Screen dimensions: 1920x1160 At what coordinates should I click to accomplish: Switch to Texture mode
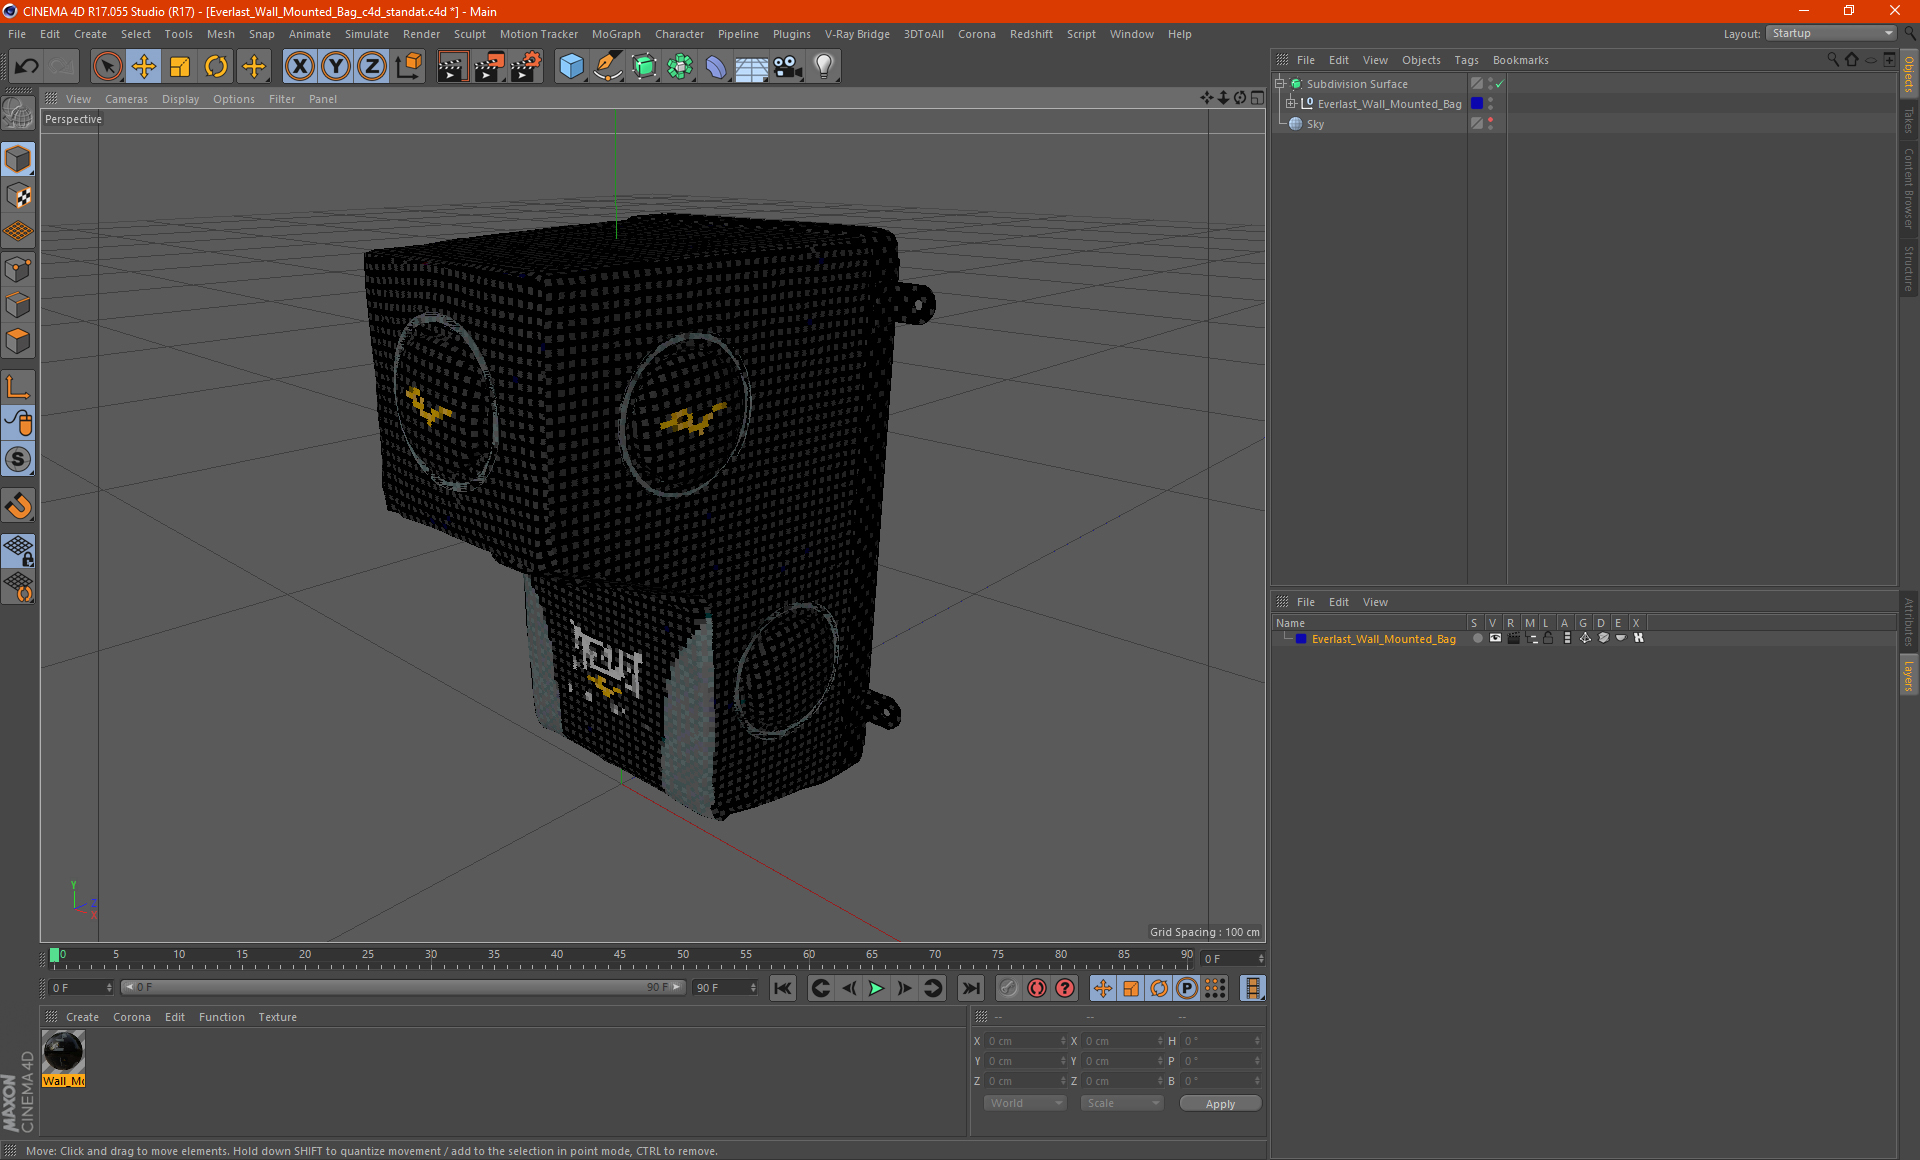pyautogui.click(x=18, y=196)
